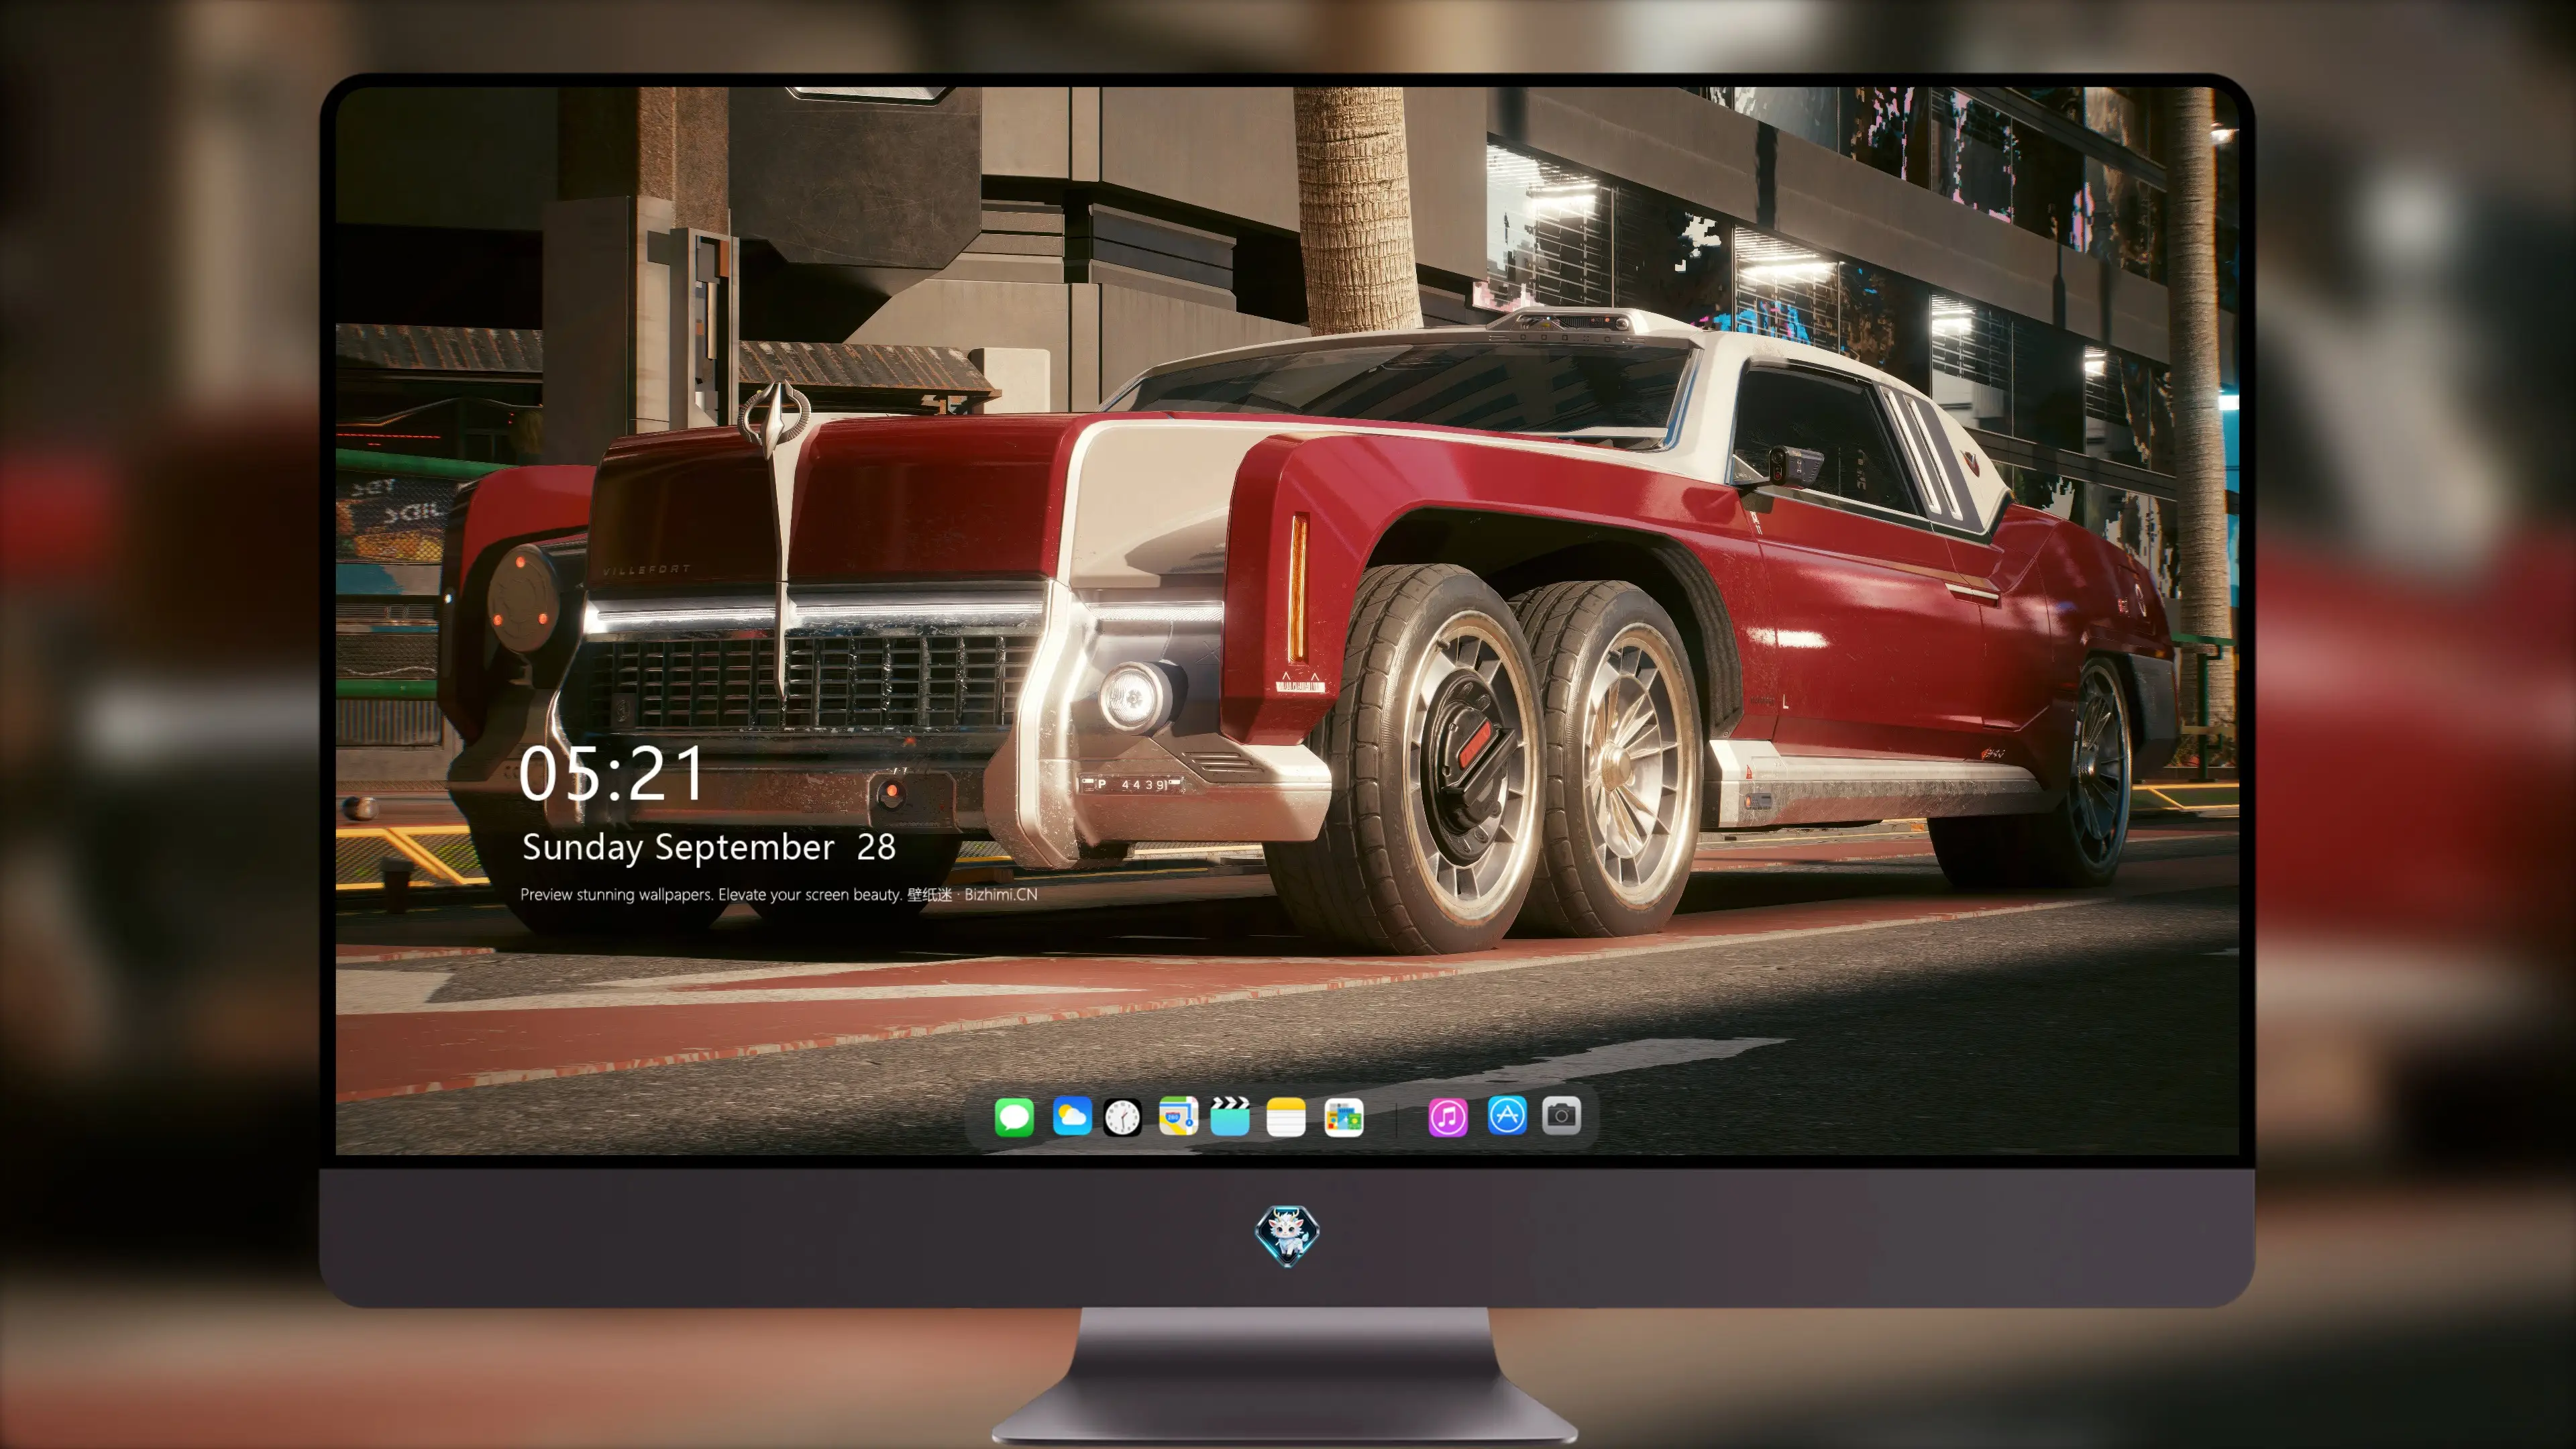Open the yellow Notes app
The image size is (2576, 1449).
1286,1117
